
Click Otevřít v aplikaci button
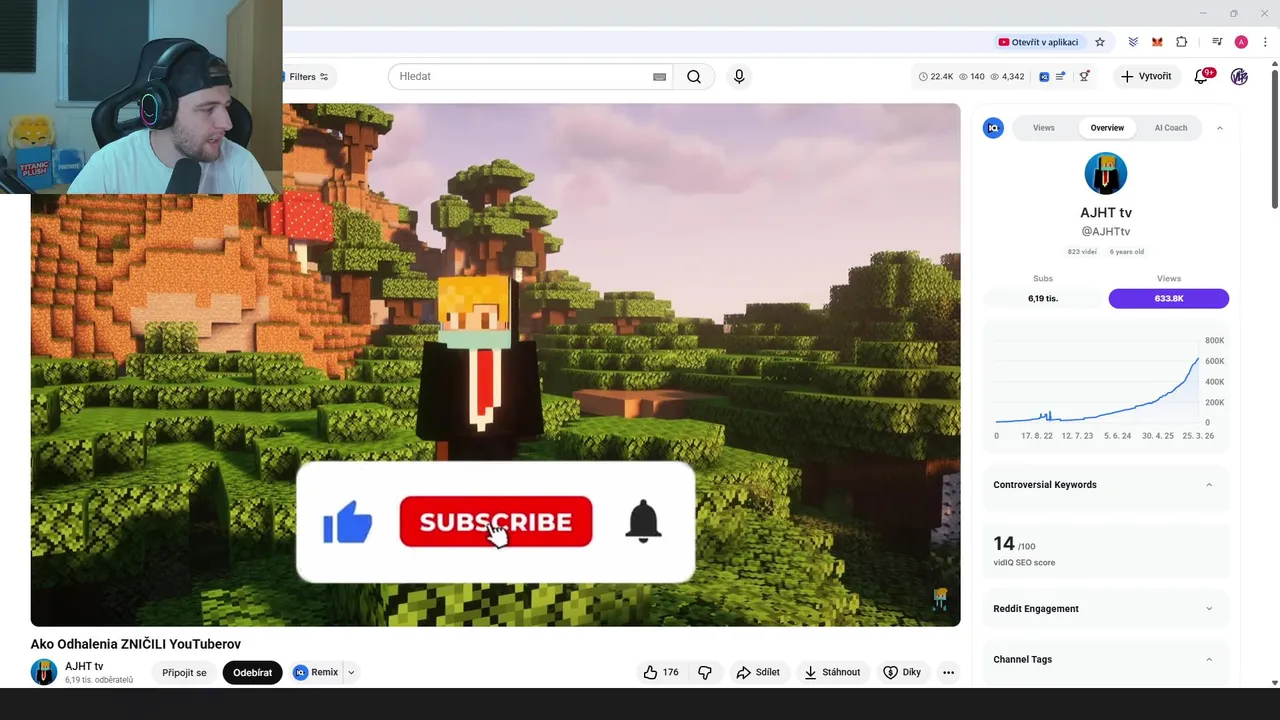pos(1038,42)
